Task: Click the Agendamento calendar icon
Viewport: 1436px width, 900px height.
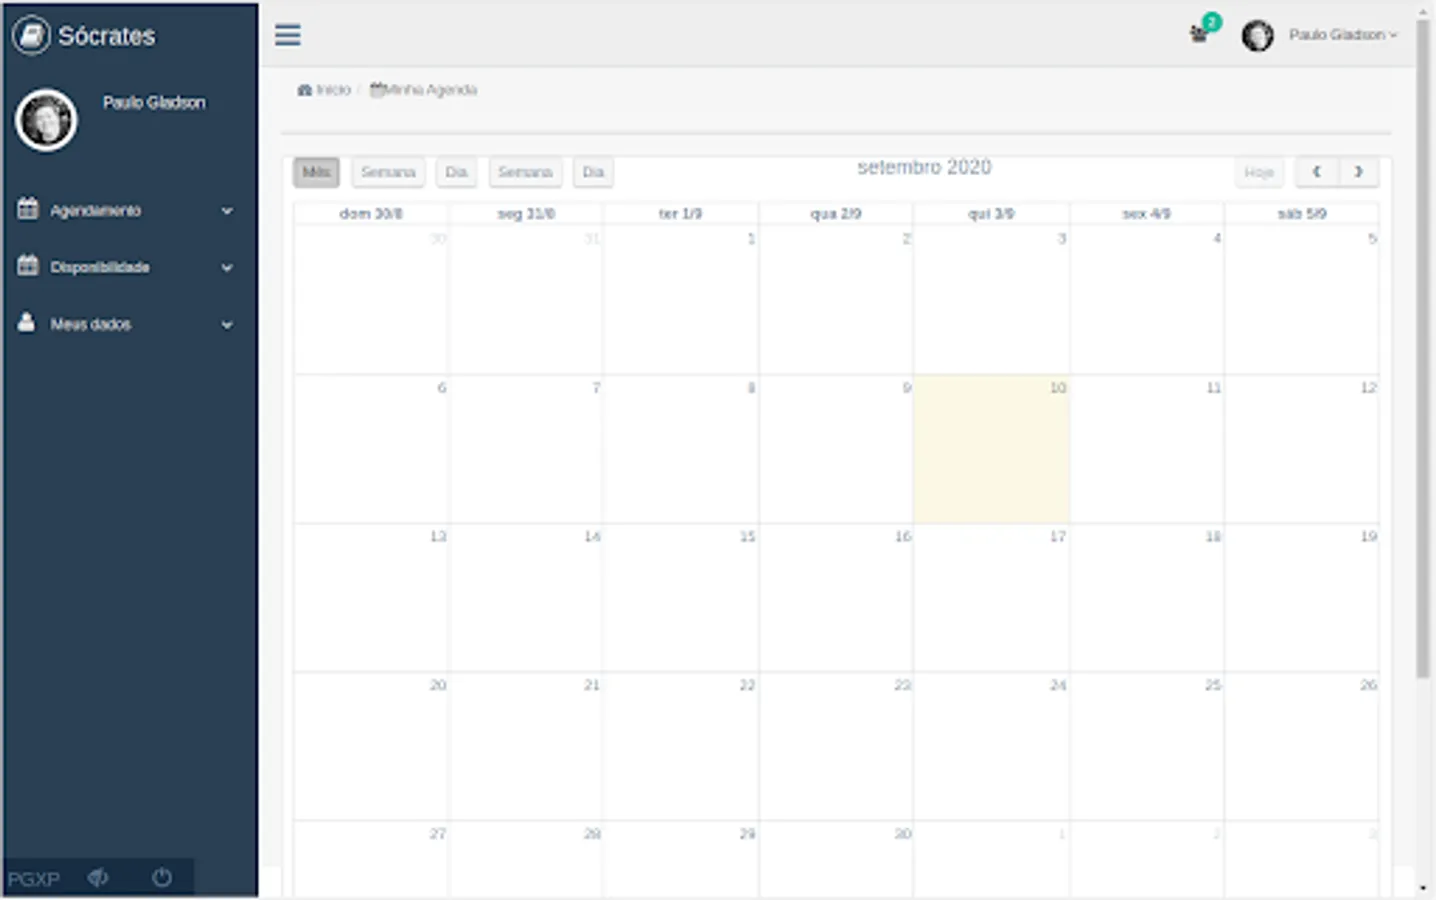Action: coord(28,209)
